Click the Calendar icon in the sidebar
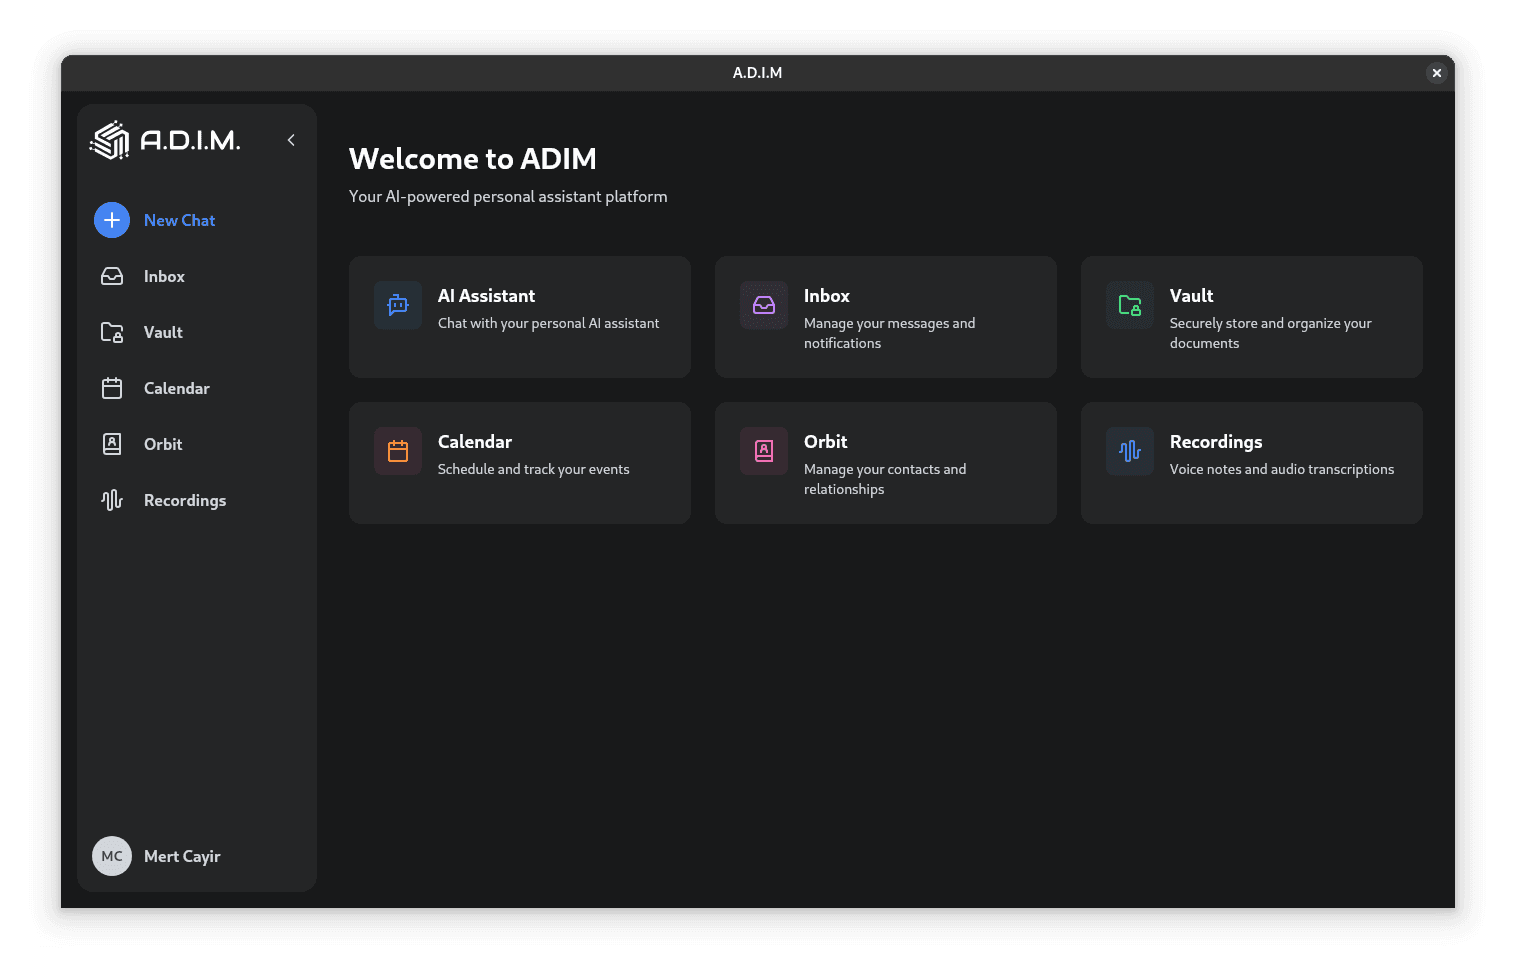Screen dimensions: 1516x975 point(112,388)
